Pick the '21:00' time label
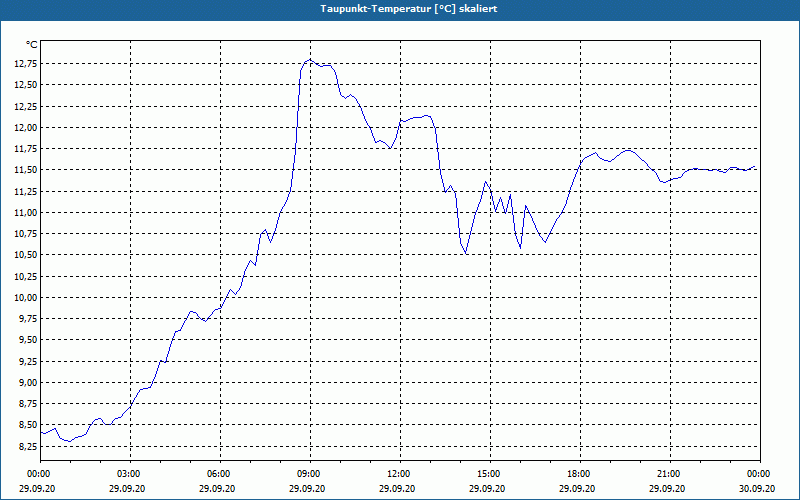Screen dimensions: 800x500 coord(670,474)
